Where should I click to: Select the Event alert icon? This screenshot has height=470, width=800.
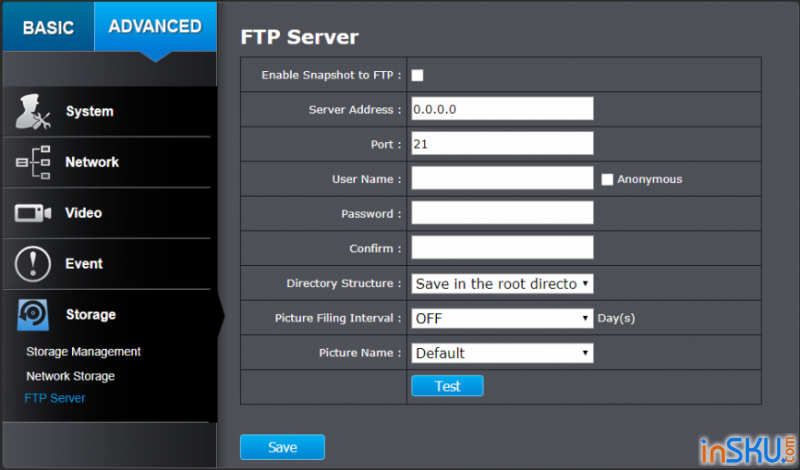click(33, 264)
